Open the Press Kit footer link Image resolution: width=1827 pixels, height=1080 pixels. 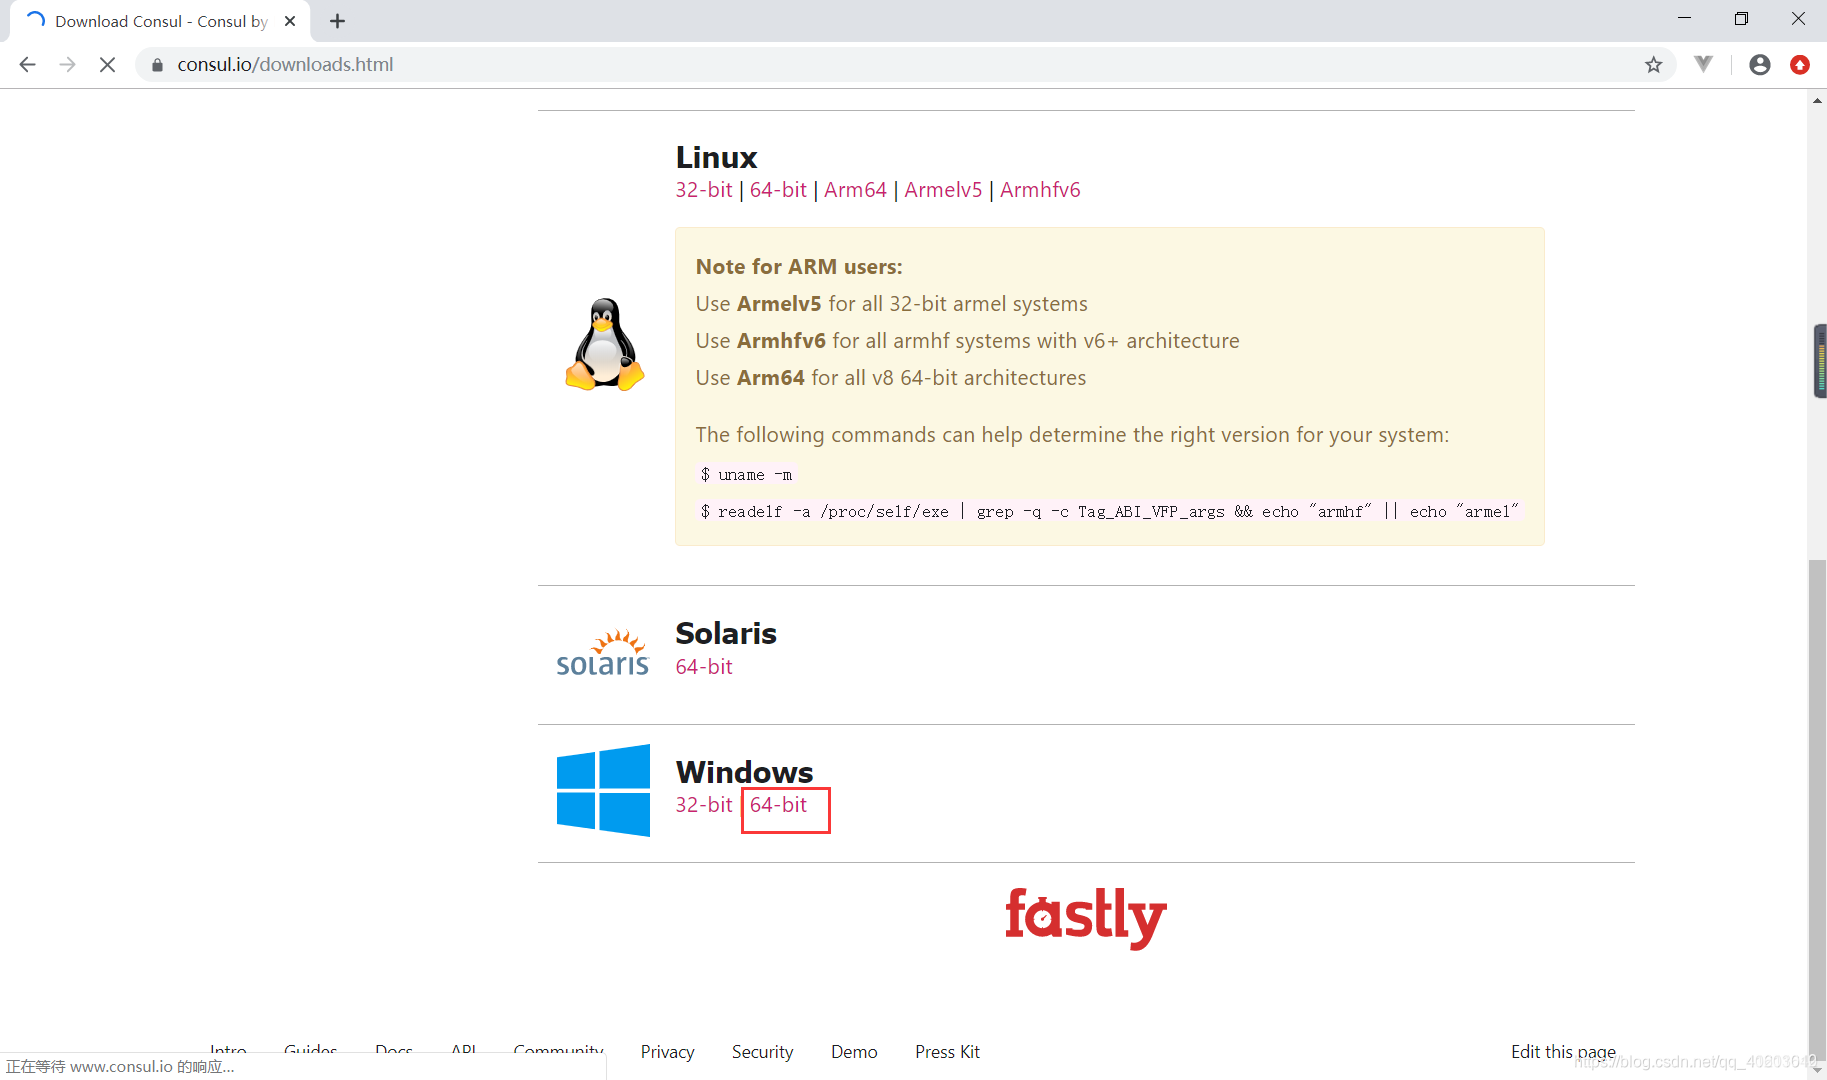(x=947, y=1052)
